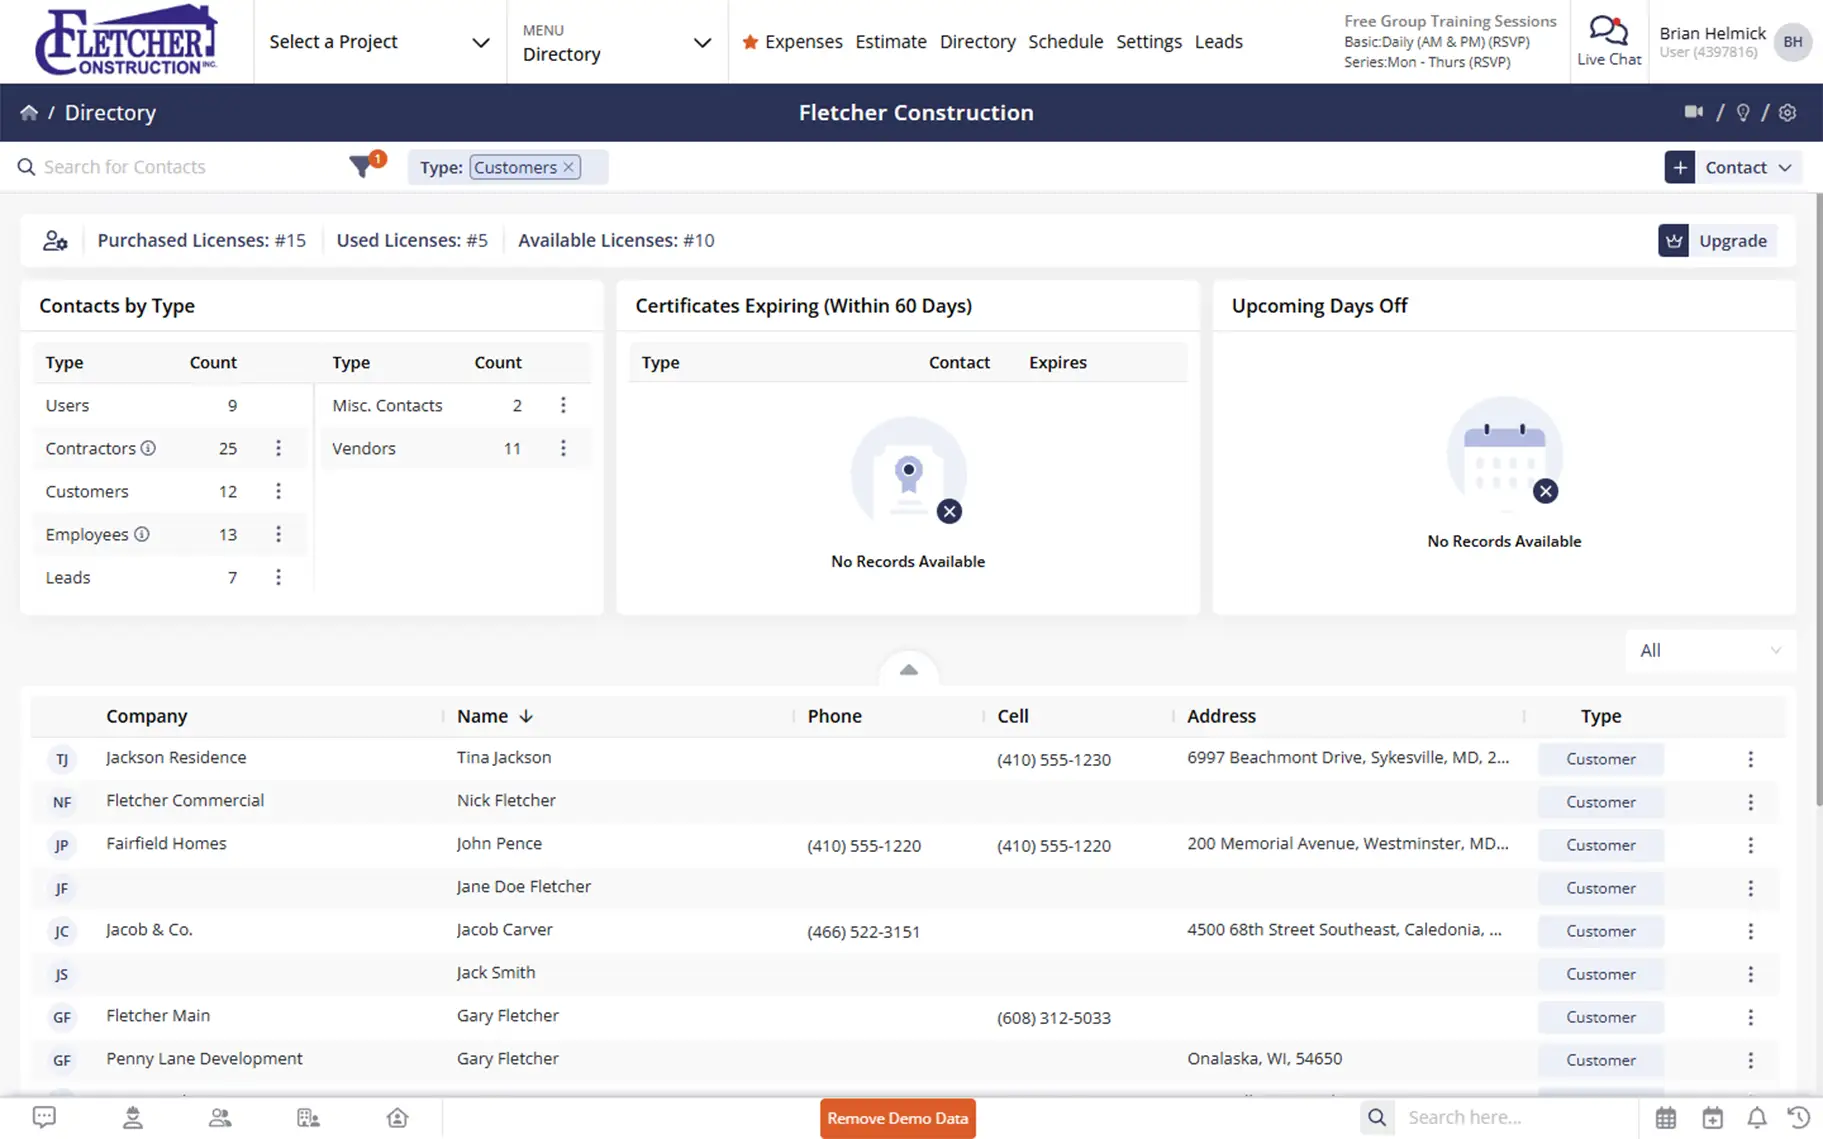1823x1139 pixels.
Task: Click the license user settings icon
Action: [55, 240]
